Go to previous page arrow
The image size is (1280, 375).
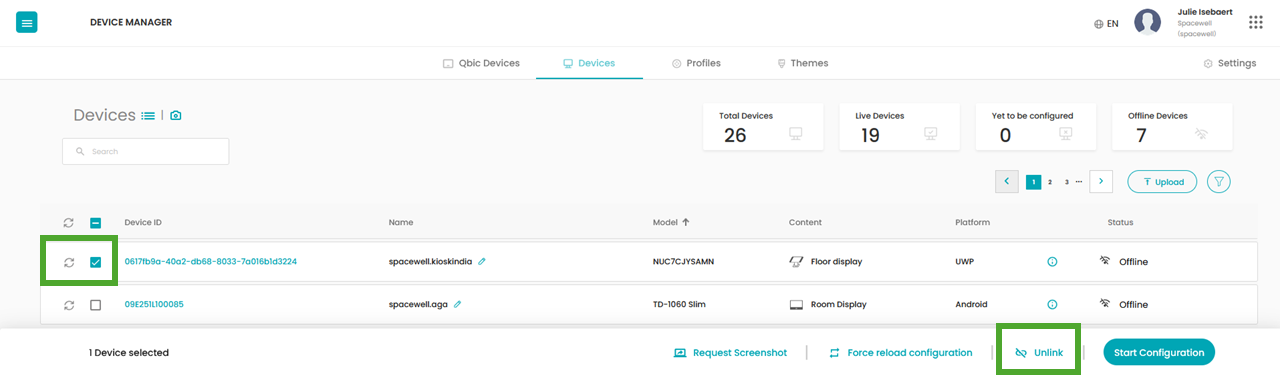1007,181
